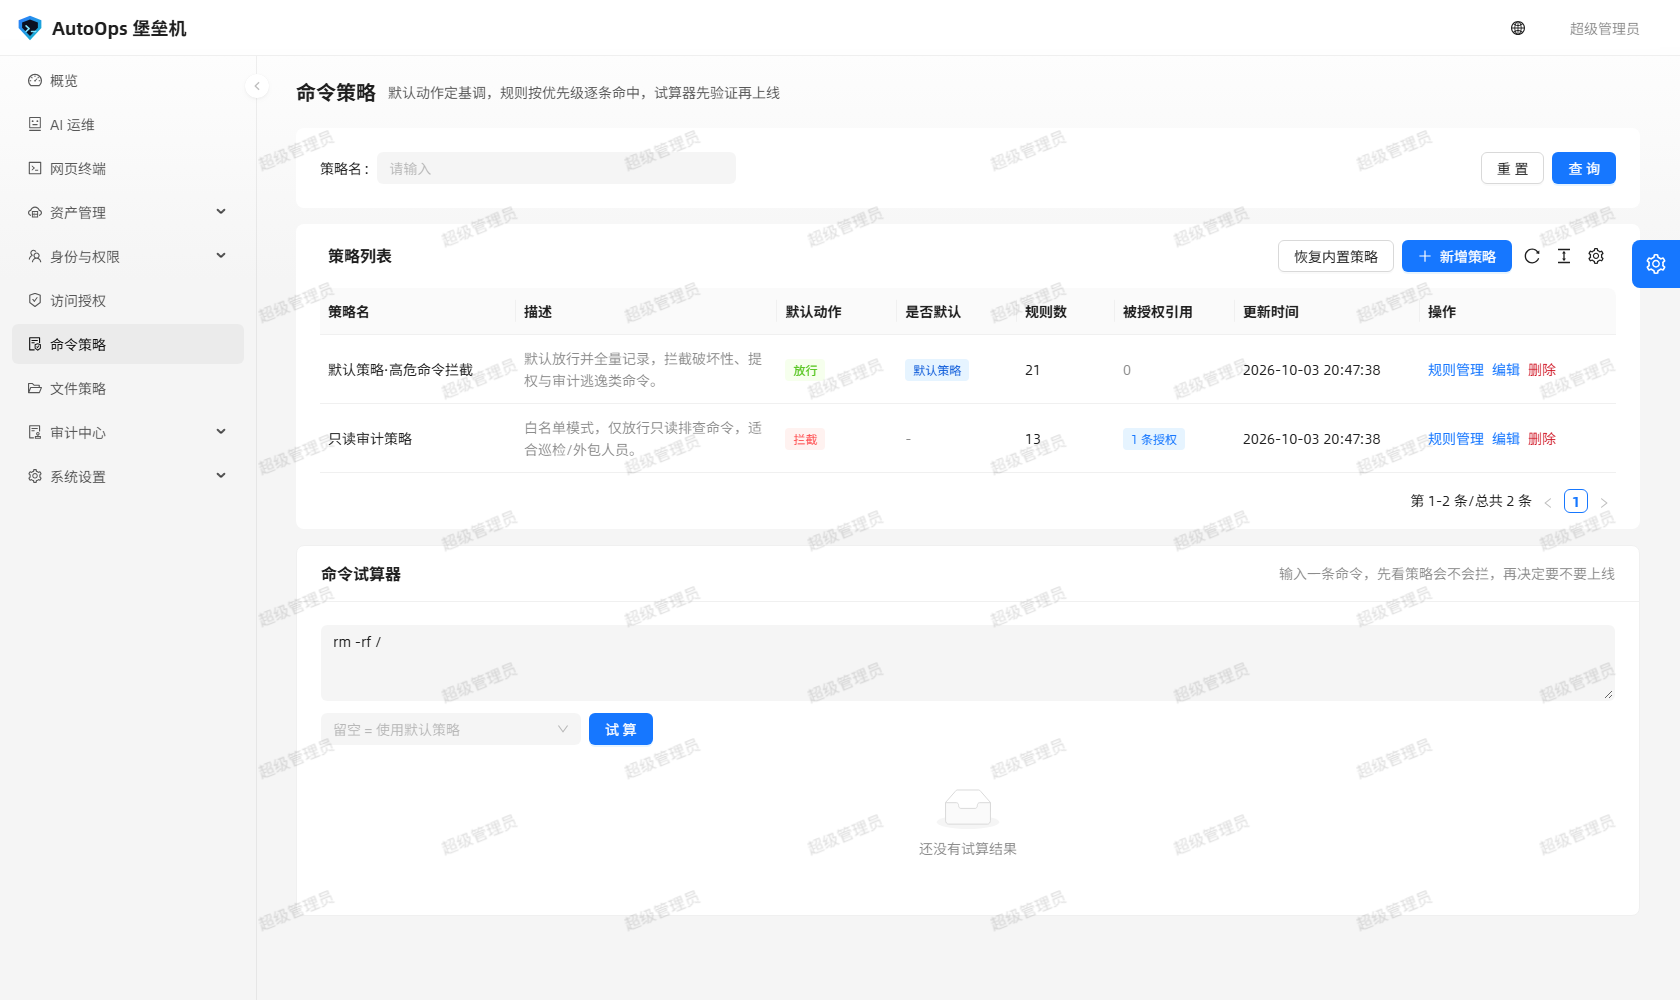Open 文件策略 menu item
1680x1000 pixels.
click(128, 388)
